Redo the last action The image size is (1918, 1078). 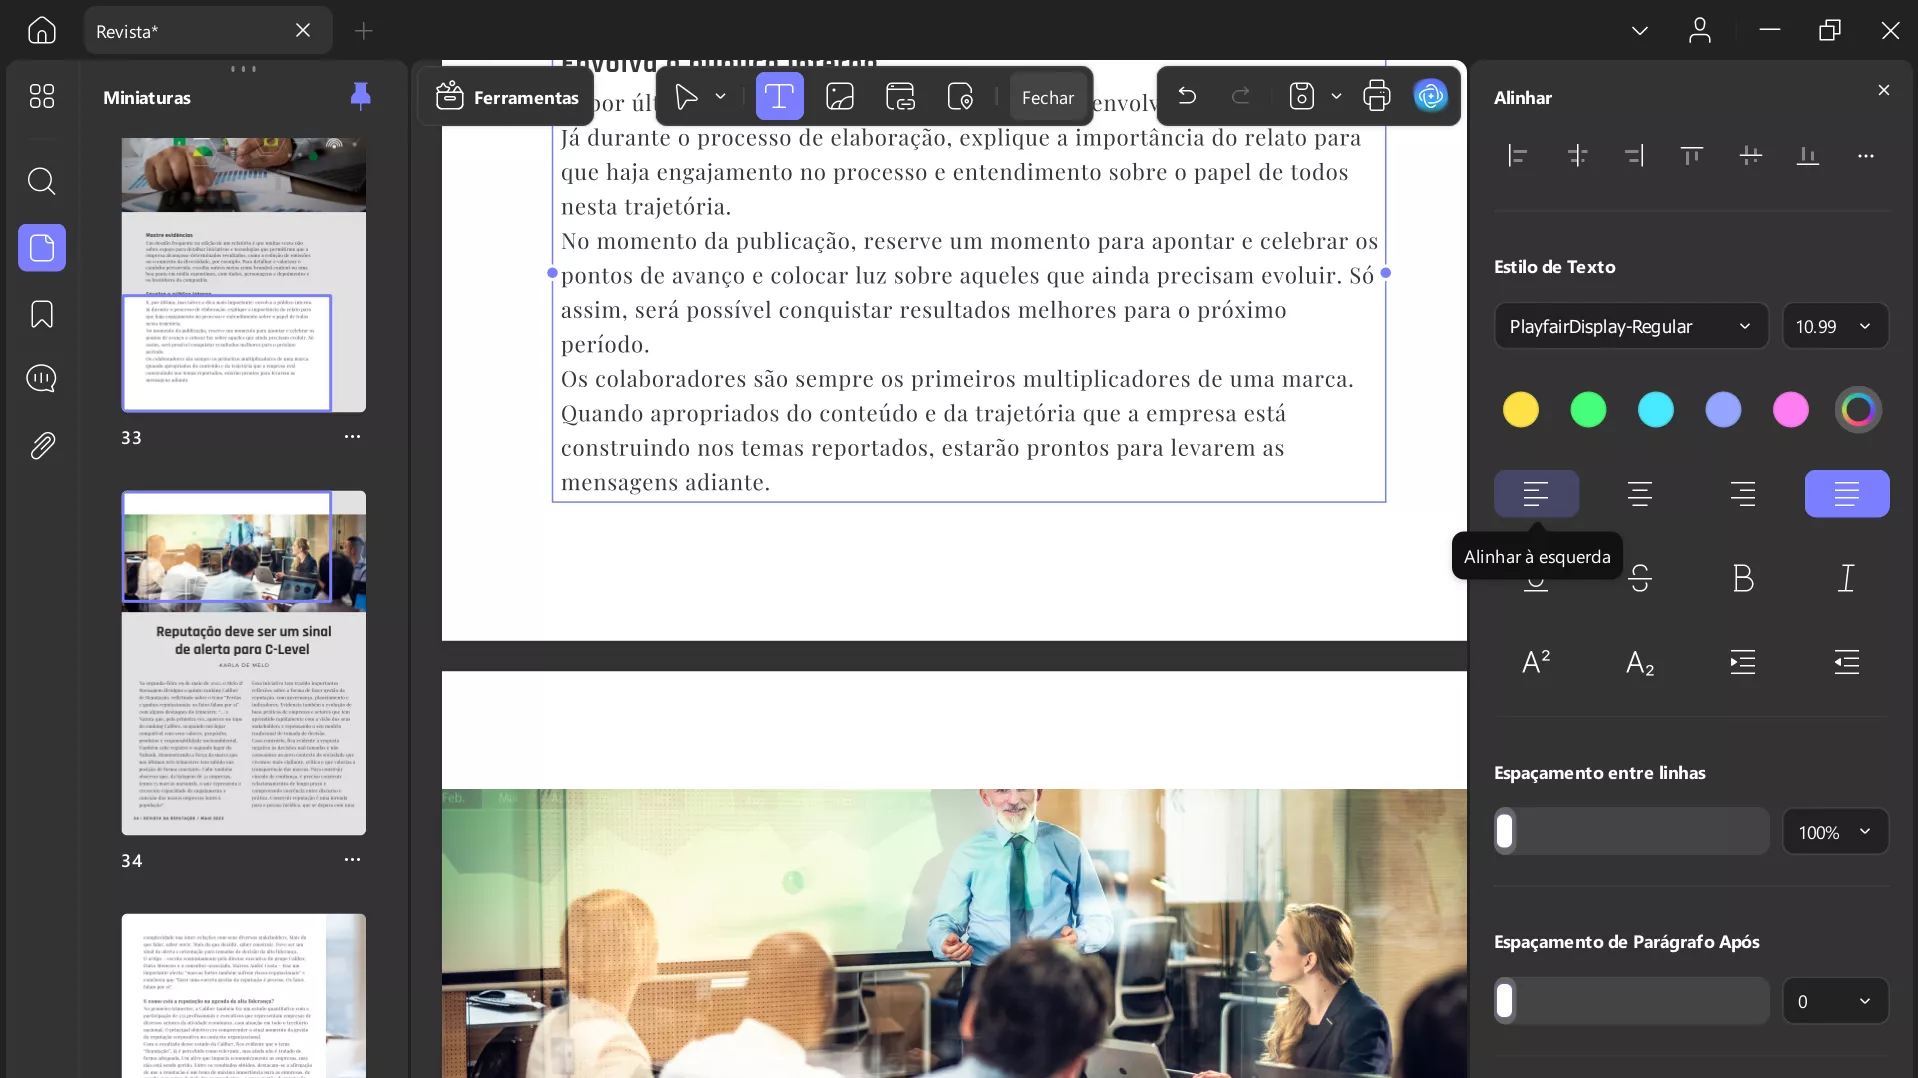[1241, 96]
